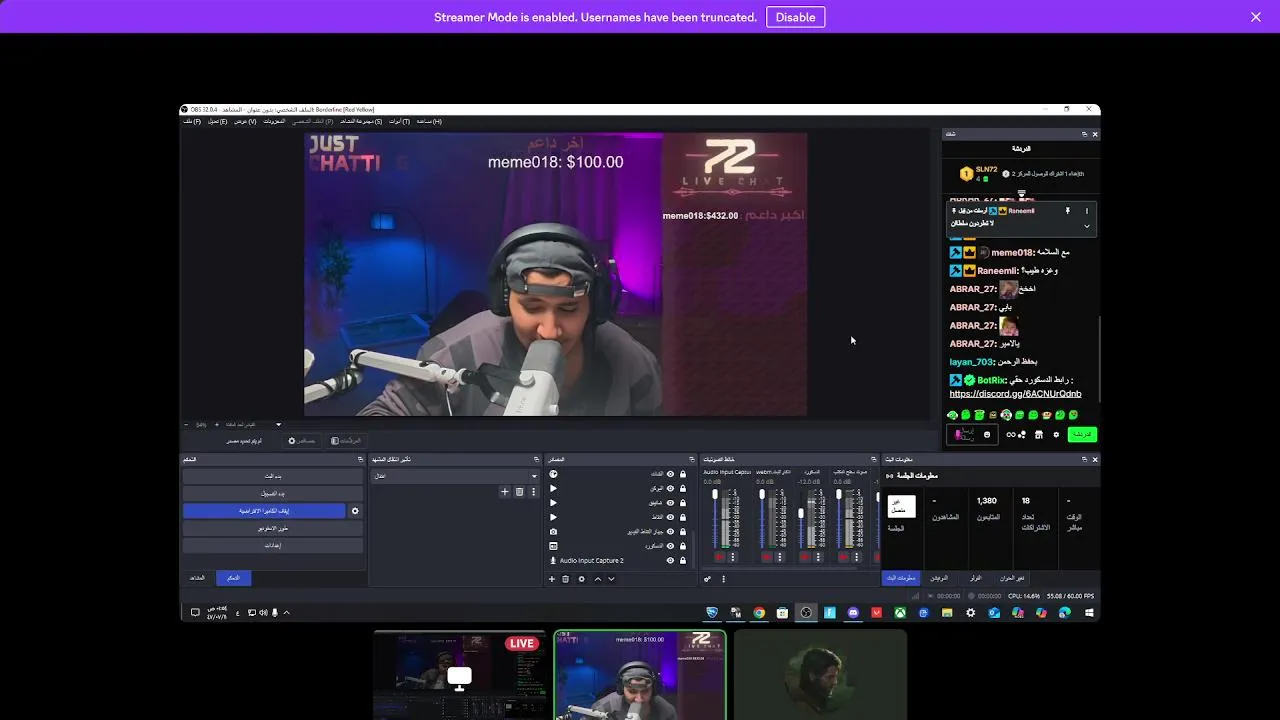Move the selected source down

611,579
